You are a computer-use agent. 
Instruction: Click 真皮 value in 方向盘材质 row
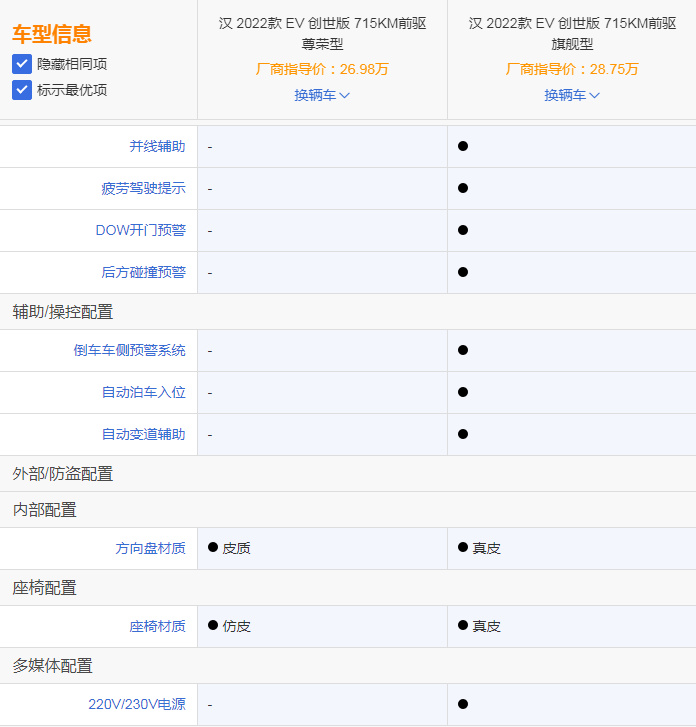point(486,548)
